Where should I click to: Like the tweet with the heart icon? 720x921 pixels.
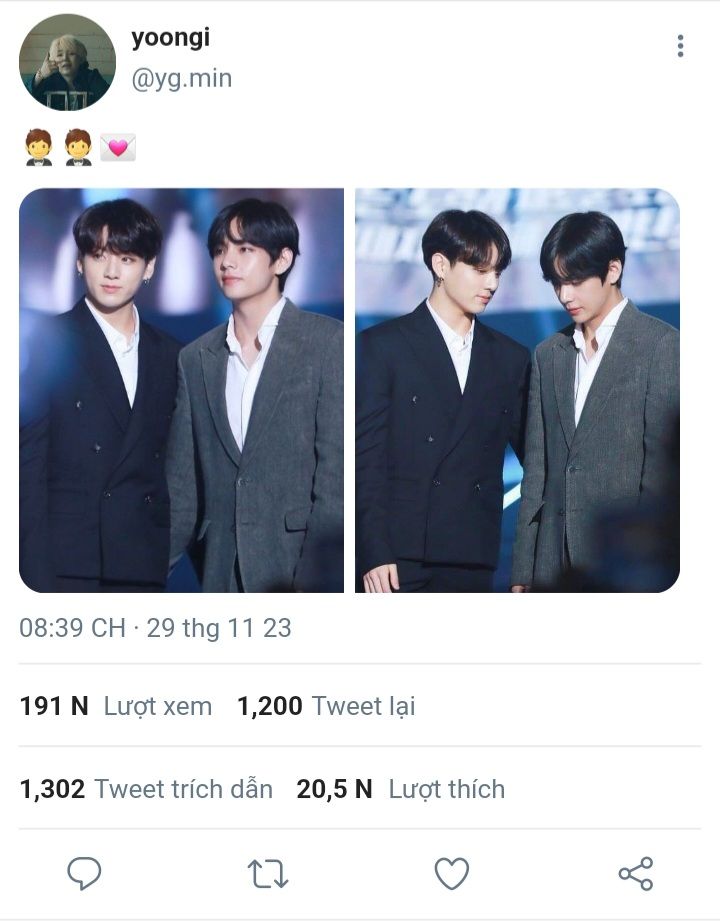(452, 874)
